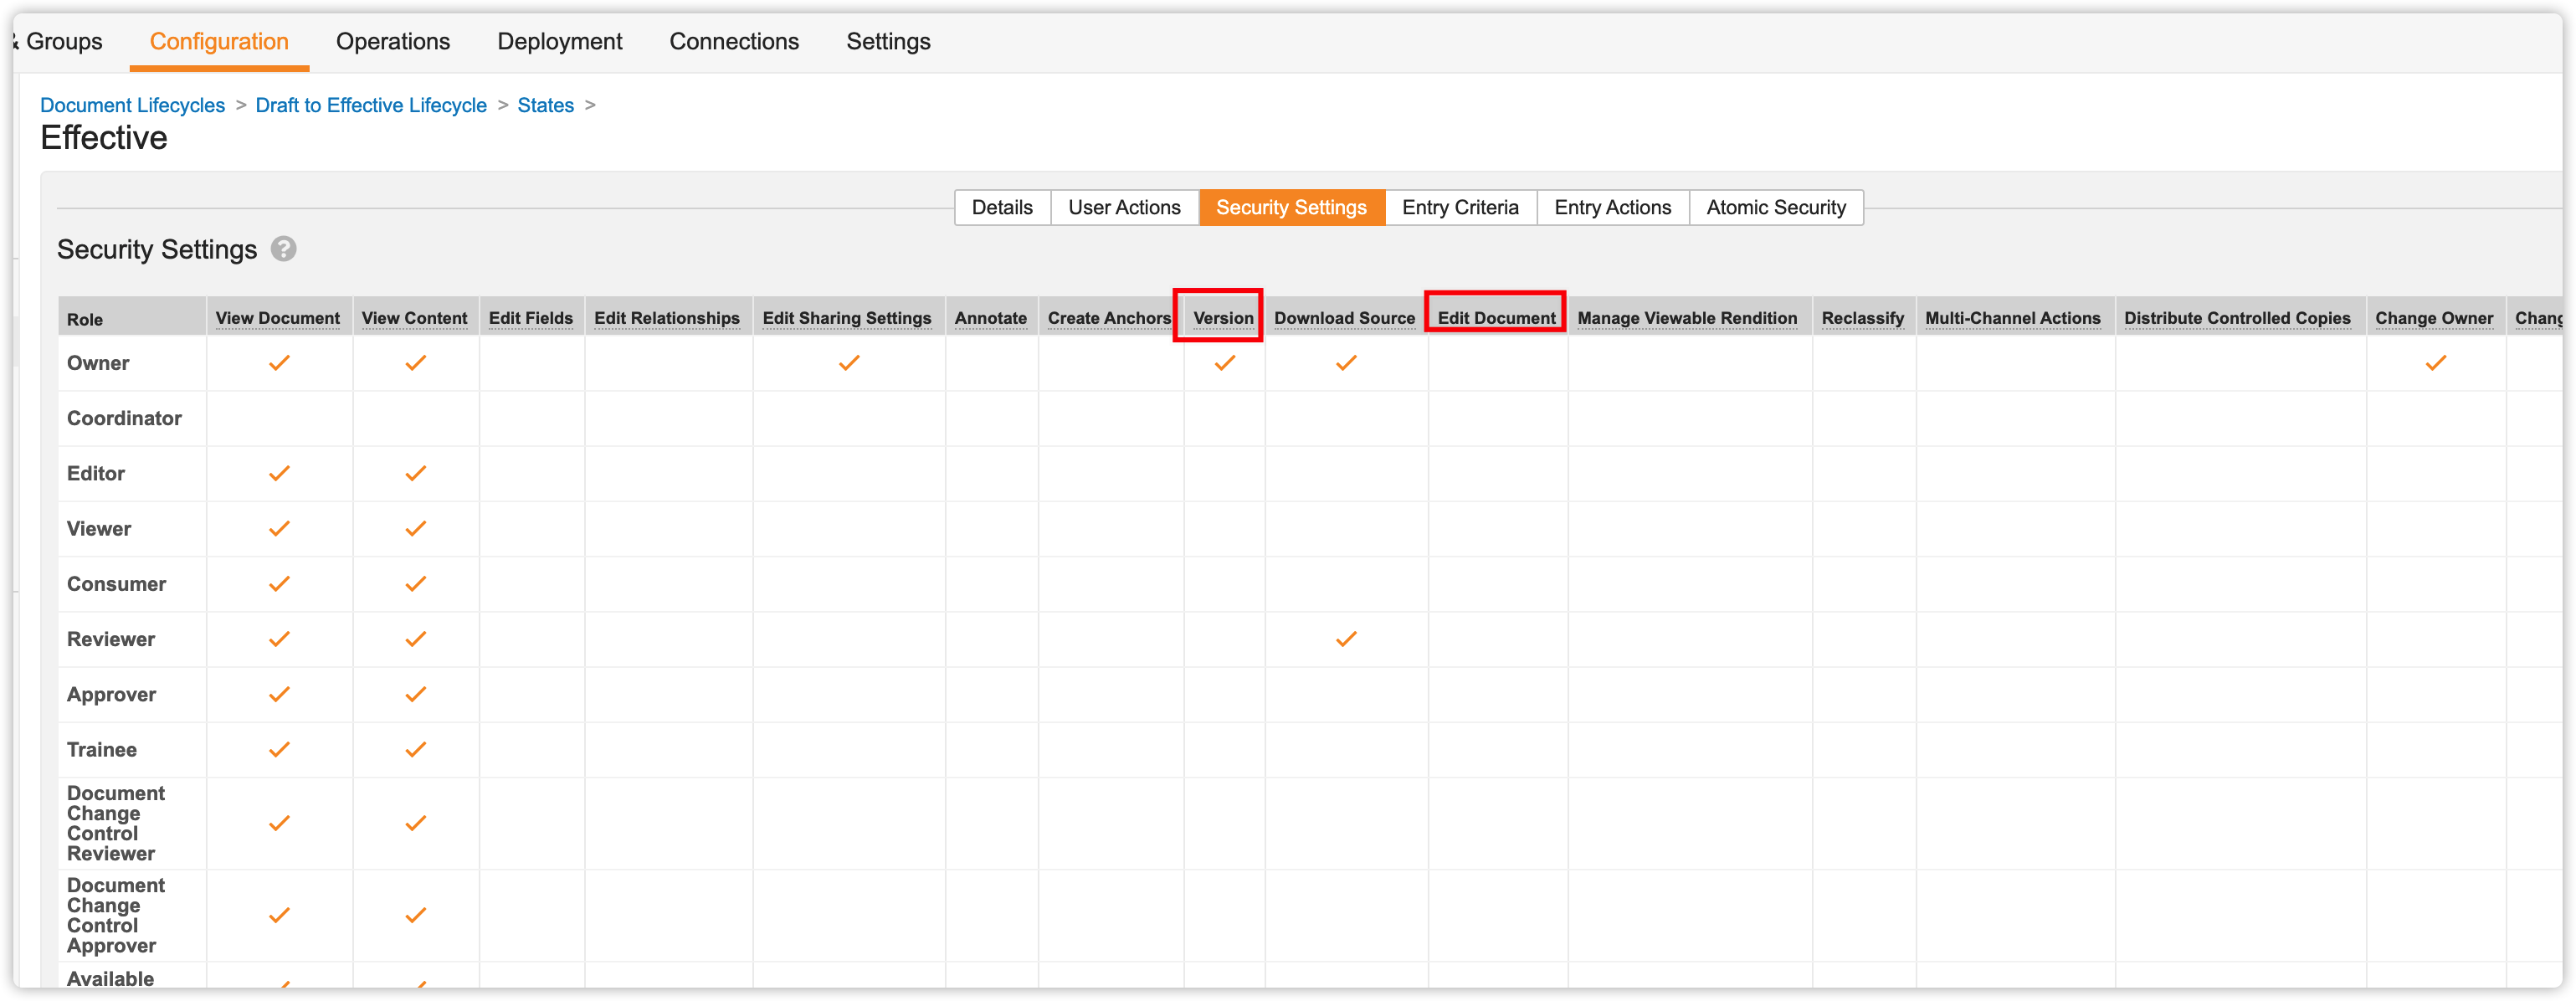Click the Owner Version checkmark
The width and height of the screenshot is (2576, 1001).
[1224, 363]
